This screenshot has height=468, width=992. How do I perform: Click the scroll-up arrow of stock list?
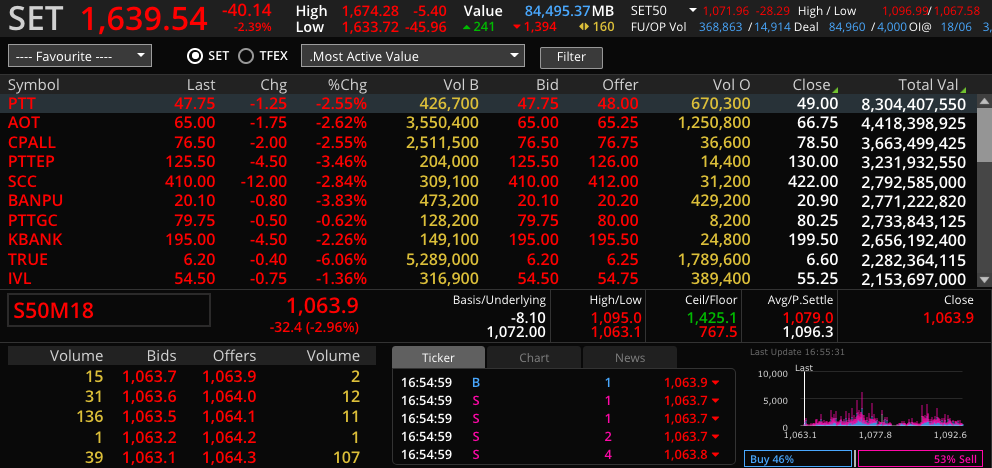[x=984, y=101]
